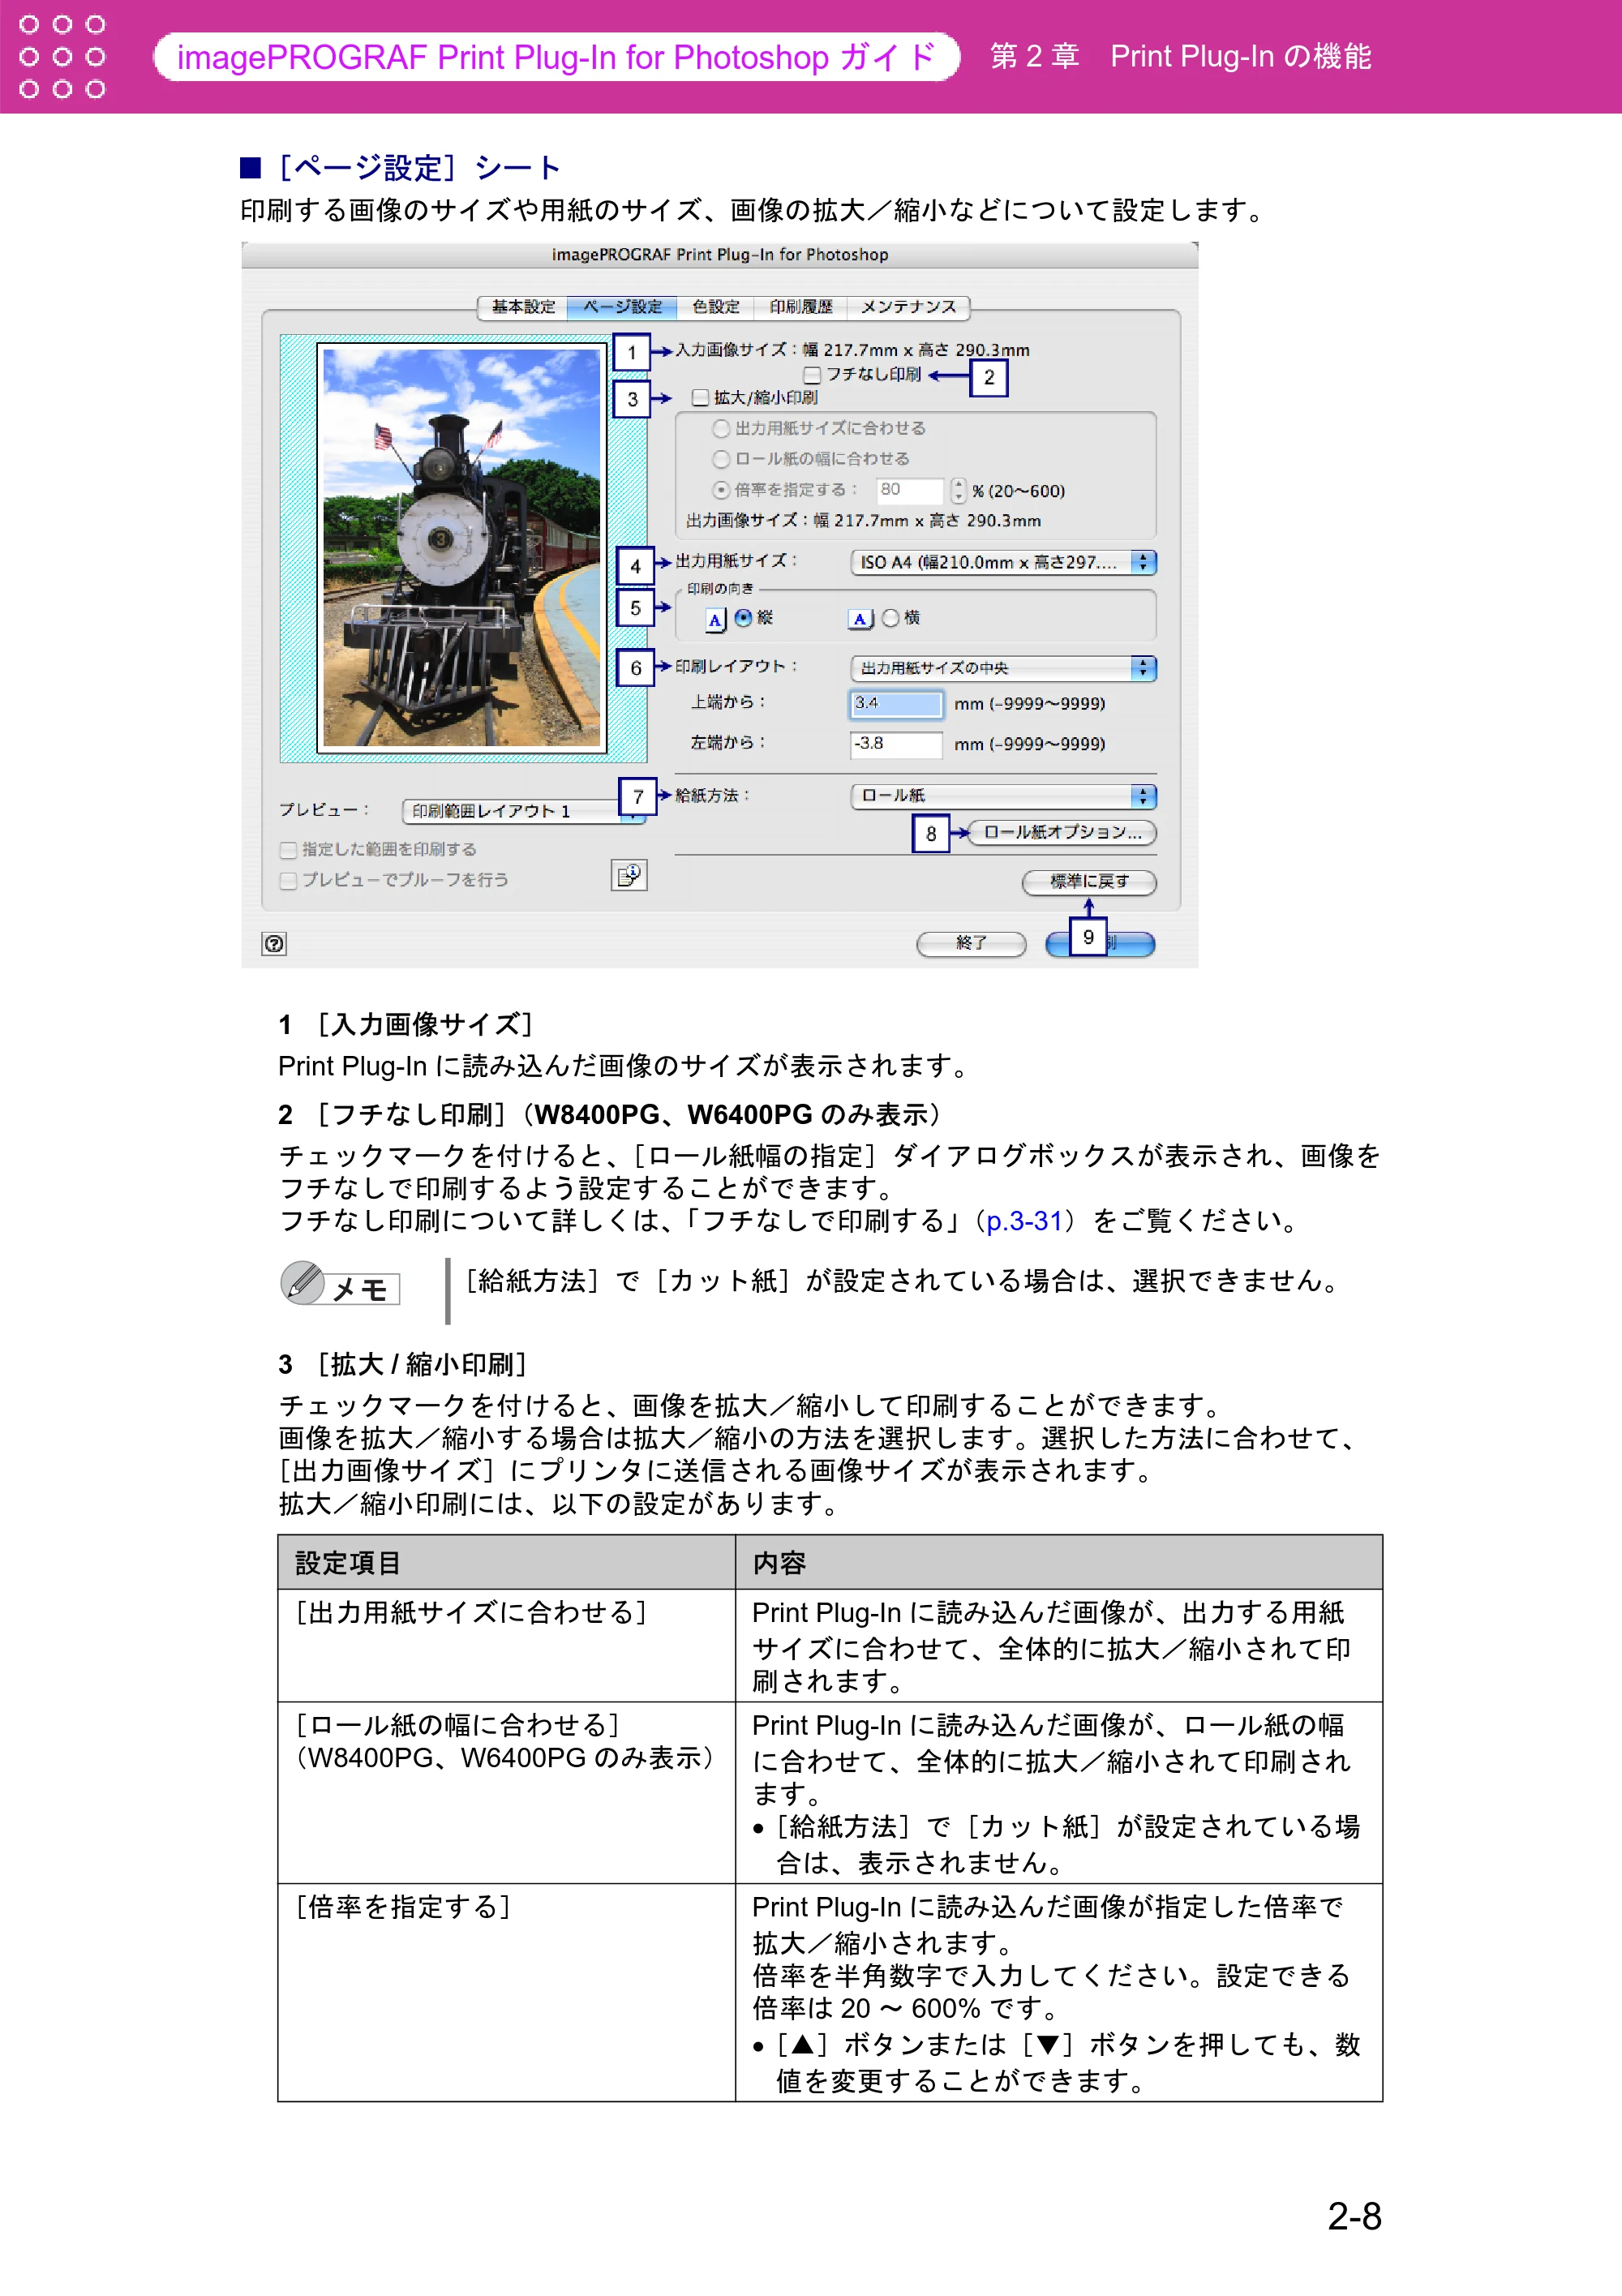Switch to 色設定 tab
Image resolution: width=1622 pixels, height=2296 pixels.
point(716,307)
